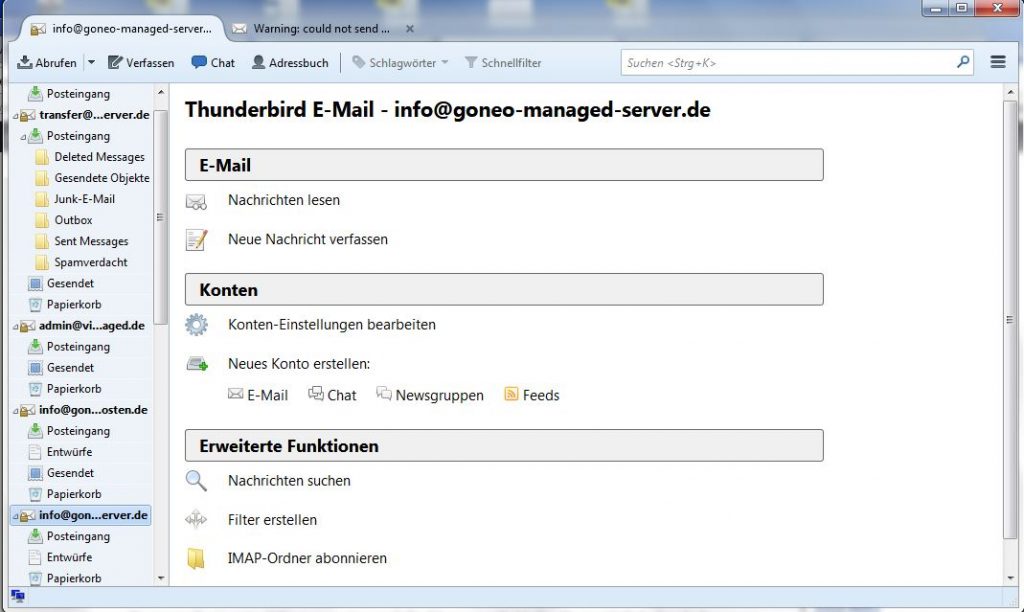
Task: Open the Adressbuch toolbar button
Action: point(290,63)
